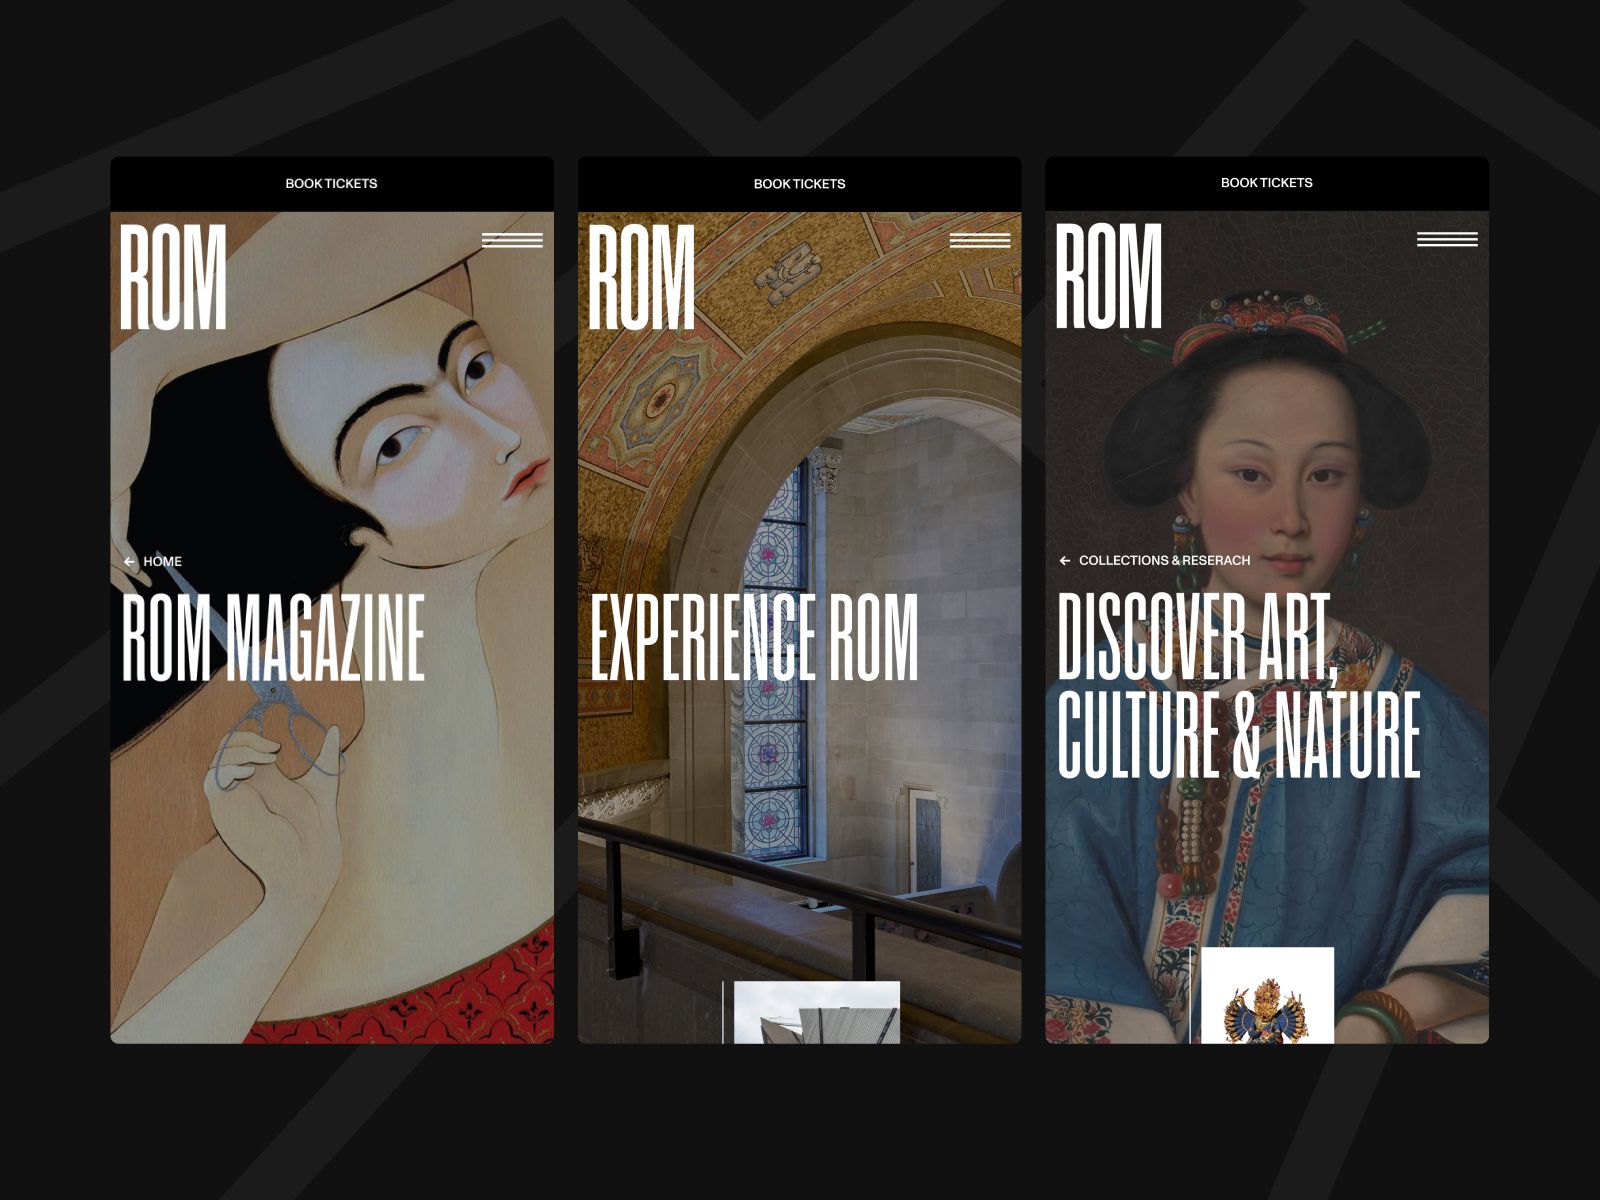Viewport: 1600px width, 1200px height.
Task: Select the EXPERIENCE ROM heading
Action: 754,638
